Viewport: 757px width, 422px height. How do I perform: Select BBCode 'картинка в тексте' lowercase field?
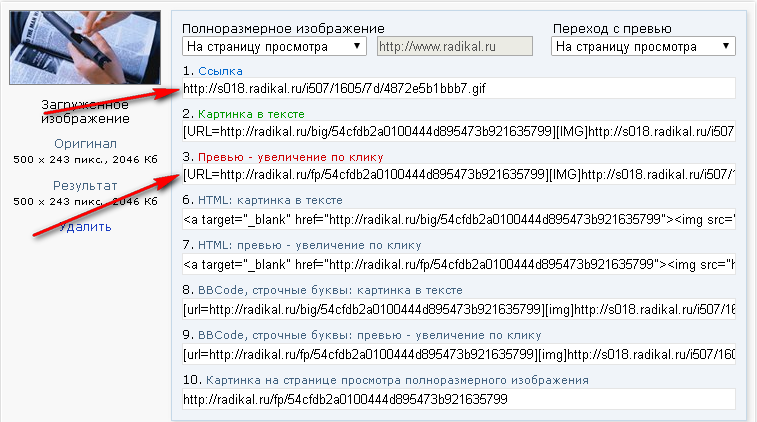[x=459, y=309]
